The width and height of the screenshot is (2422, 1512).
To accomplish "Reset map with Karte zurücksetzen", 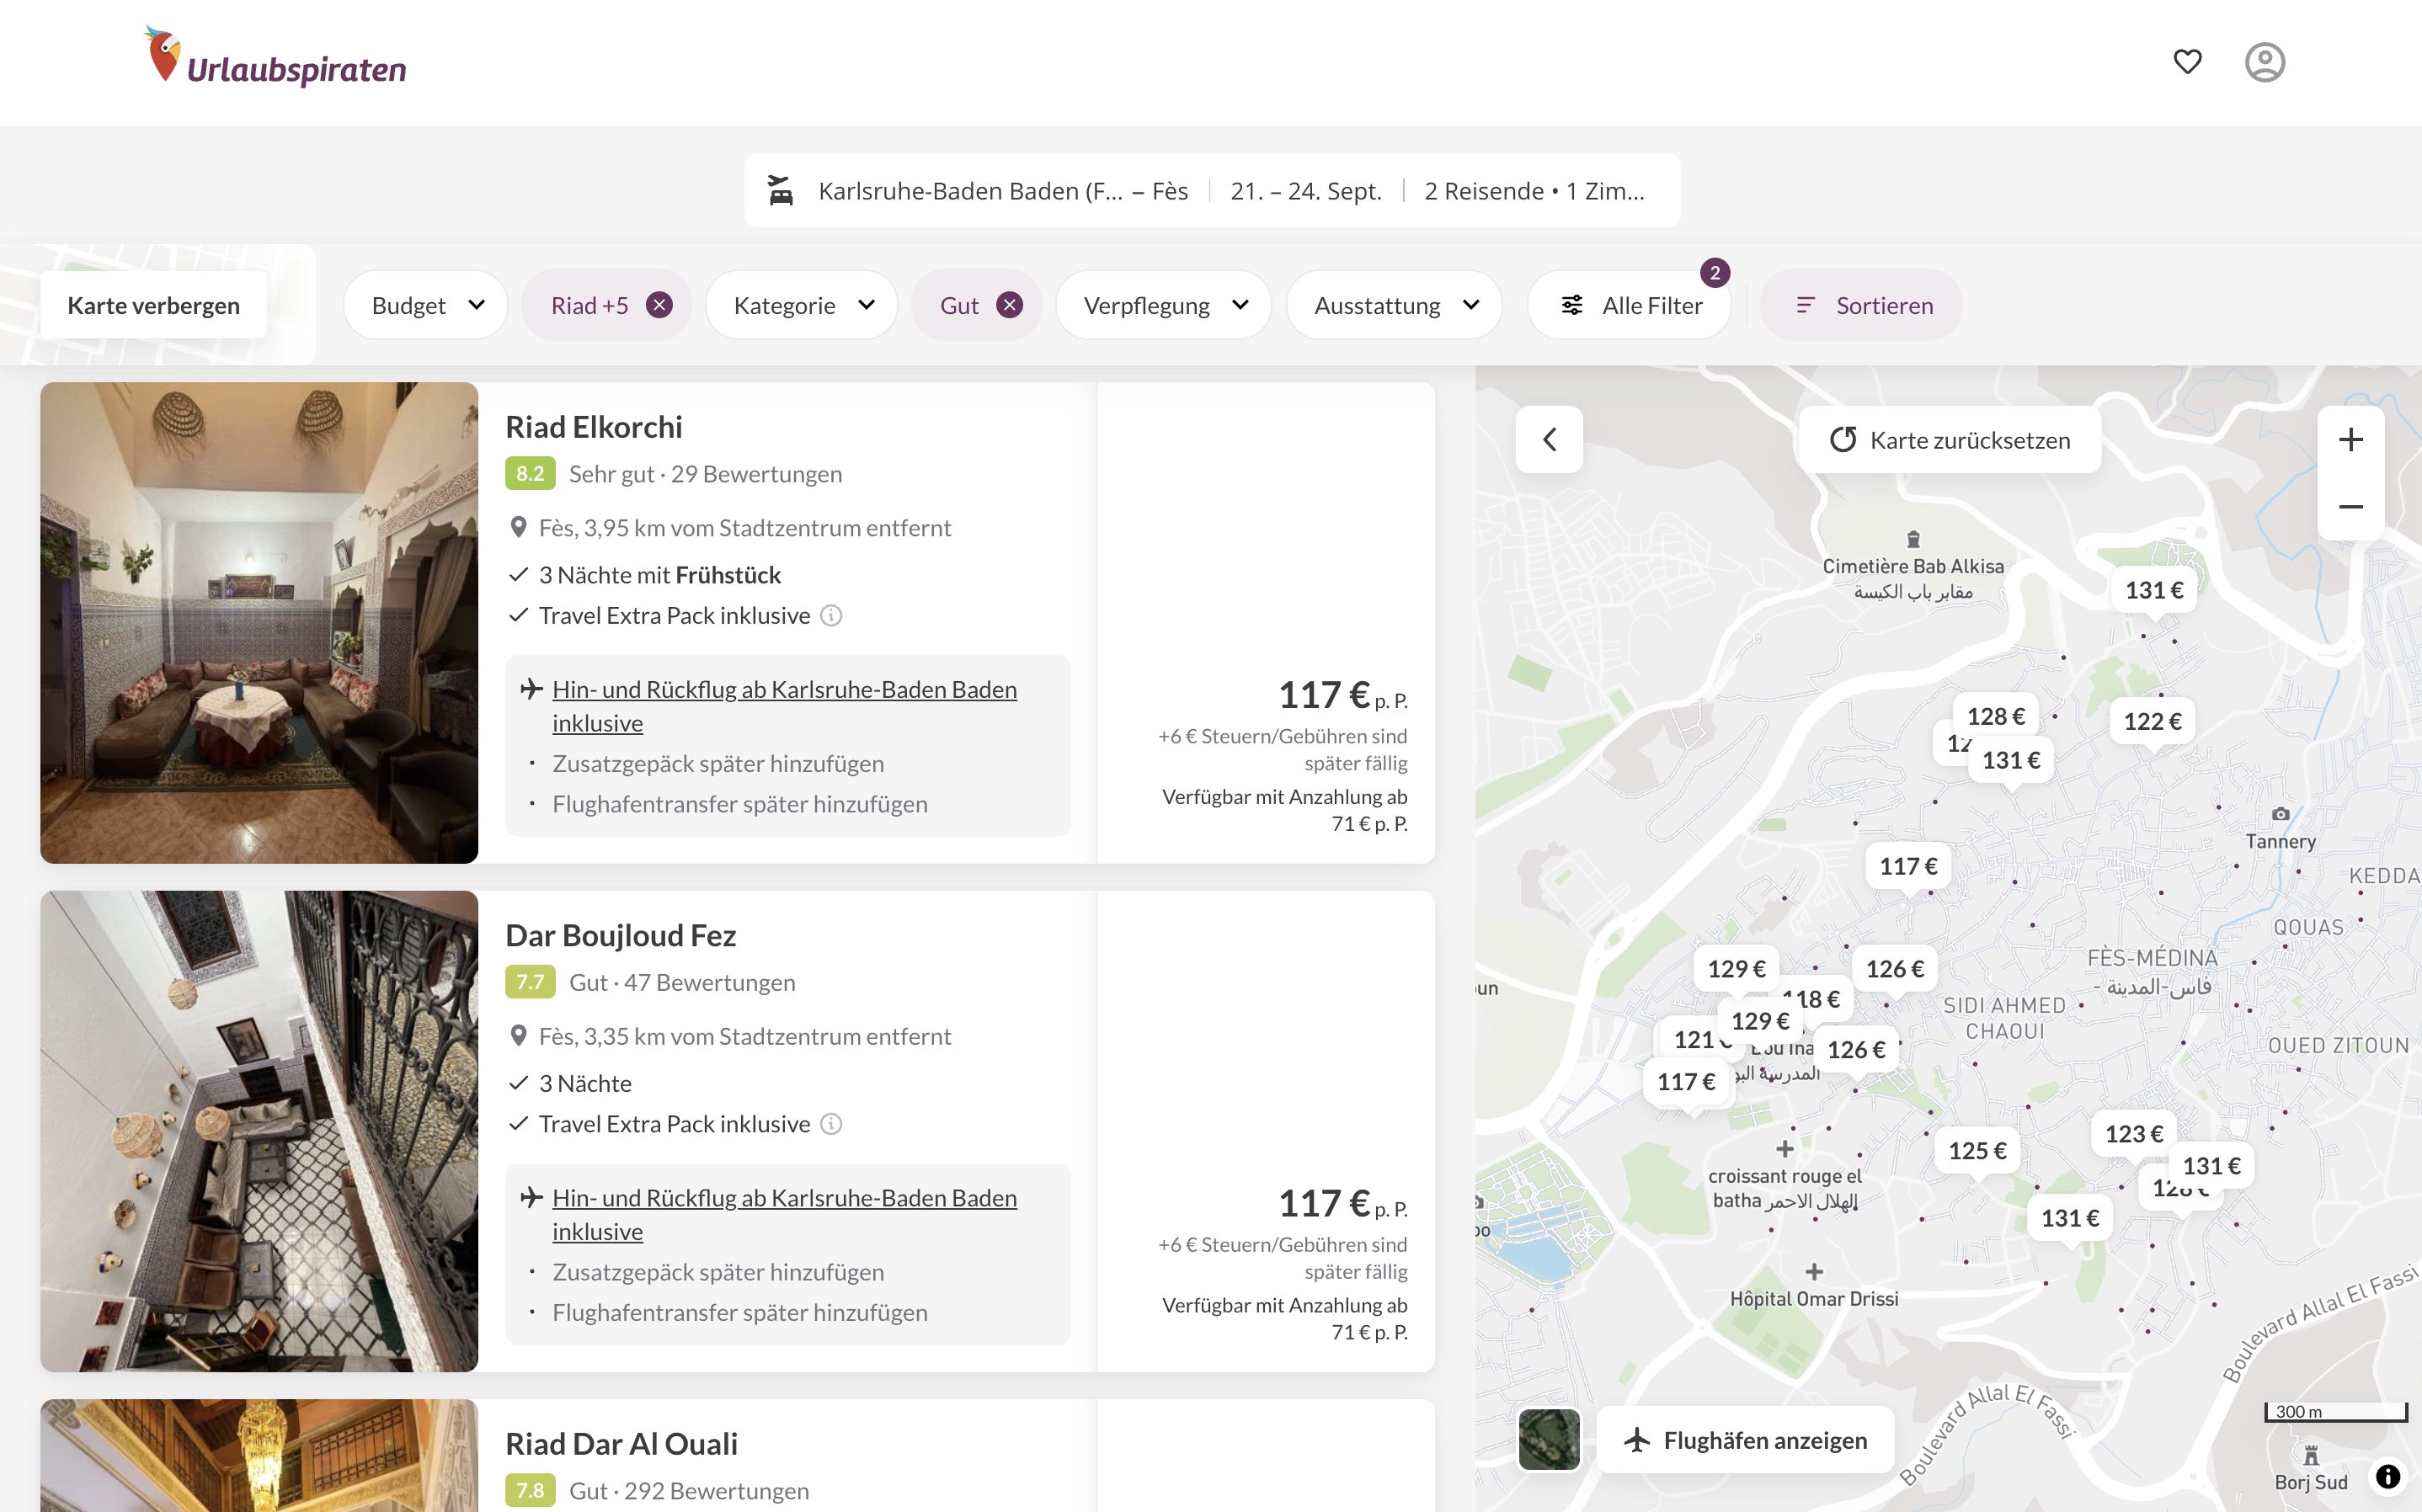I will point(1950,440).
